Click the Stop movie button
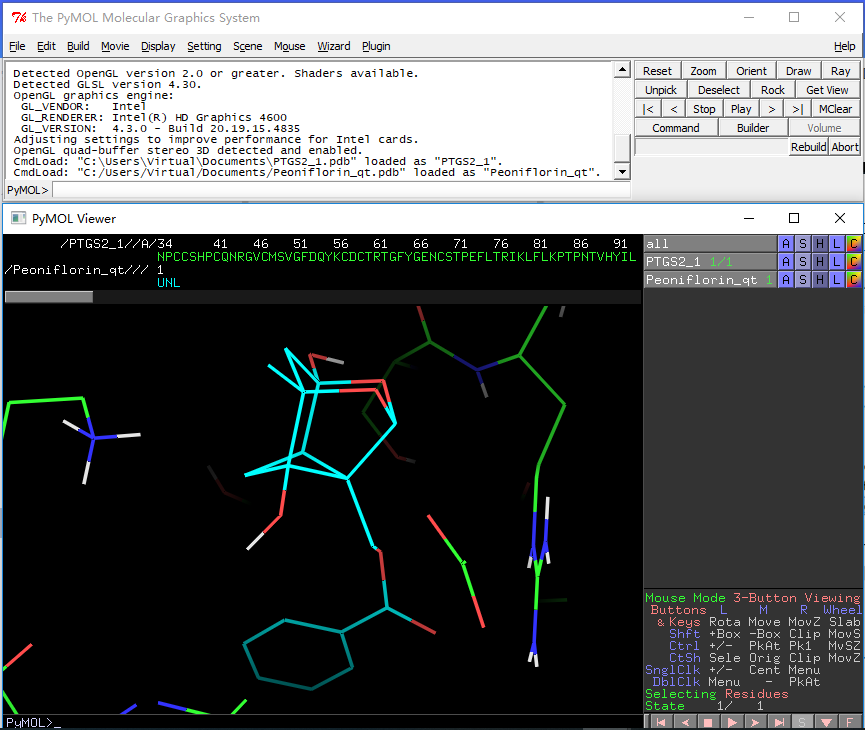 point(704,109)
